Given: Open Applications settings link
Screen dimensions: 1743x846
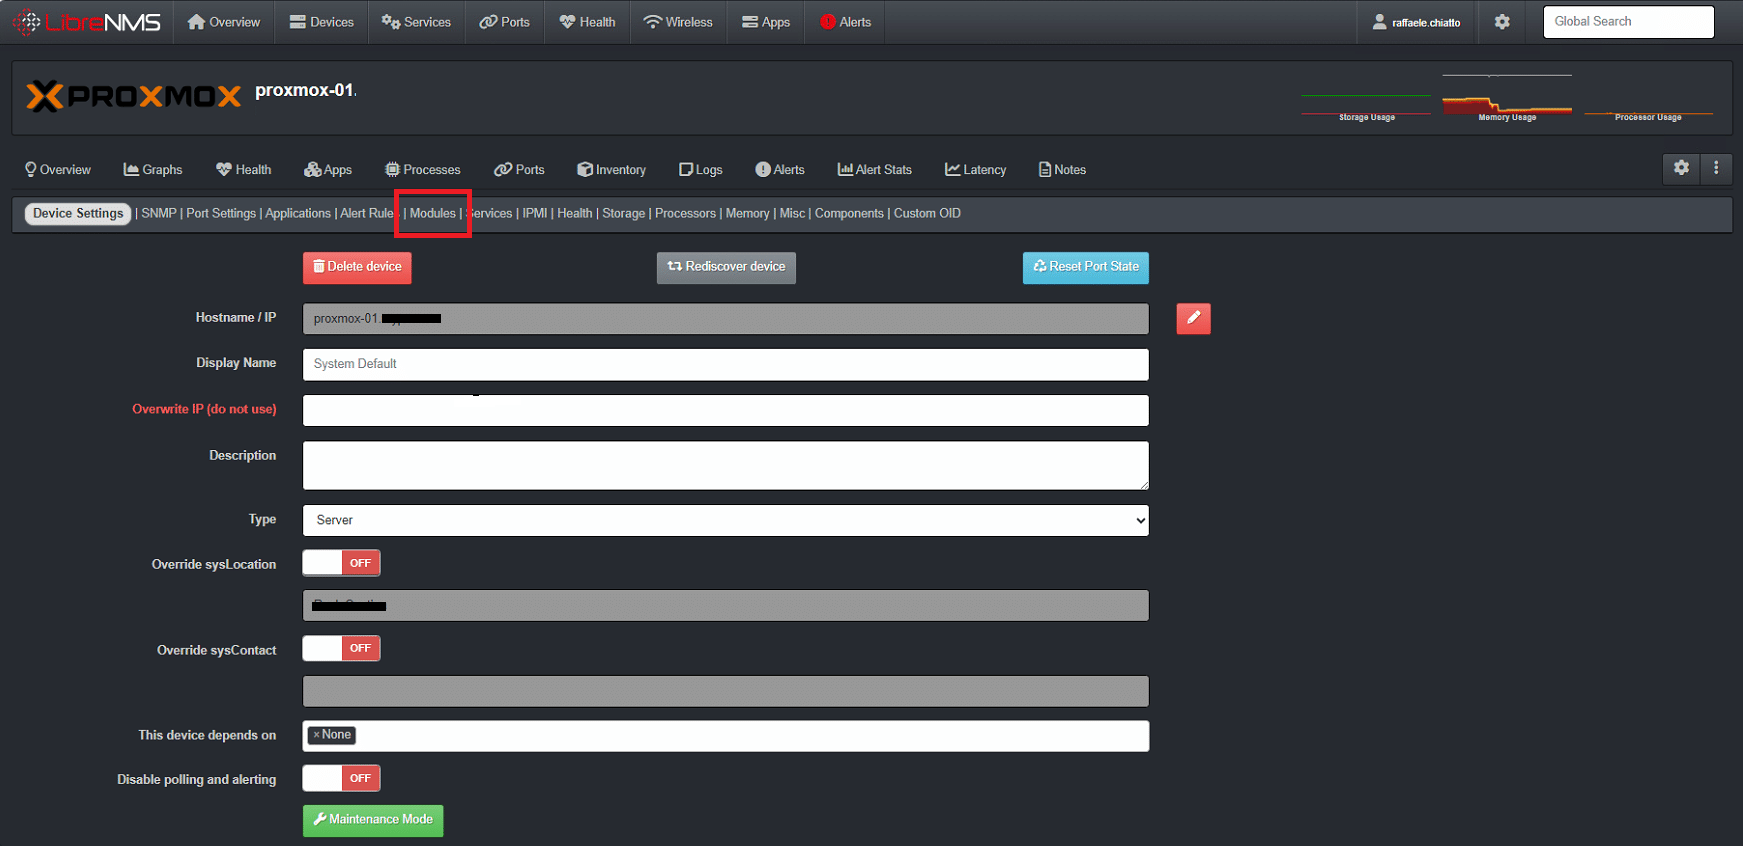Looking at the screenshot, I should [298, 214].
